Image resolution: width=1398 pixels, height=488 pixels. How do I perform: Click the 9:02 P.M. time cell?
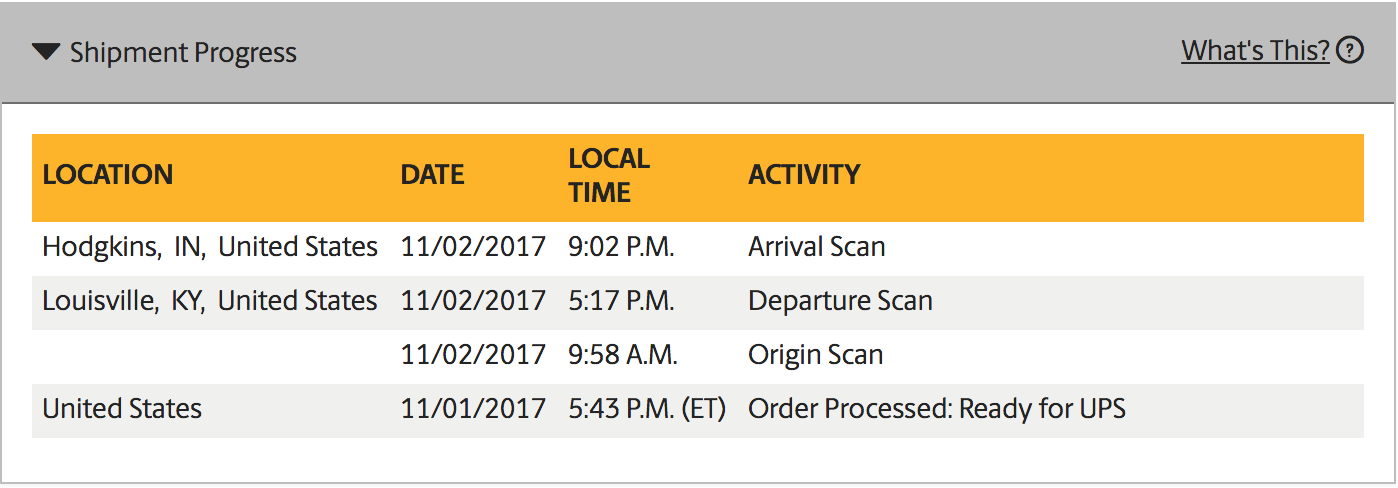pyautogui.click(x=621, y=247)
